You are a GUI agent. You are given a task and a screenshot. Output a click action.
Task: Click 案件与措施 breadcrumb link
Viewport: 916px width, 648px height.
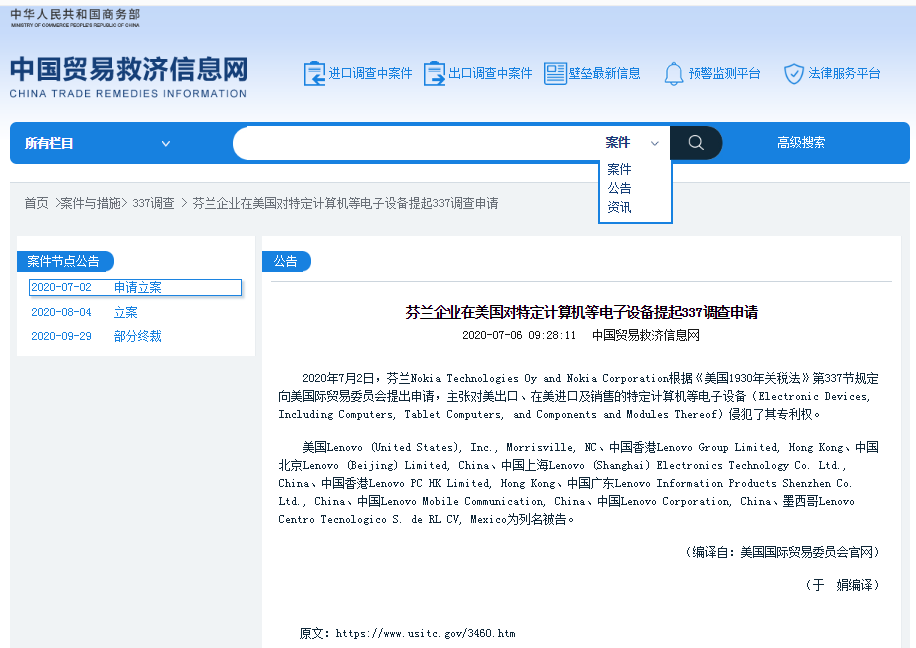click(x=90, y=203)
